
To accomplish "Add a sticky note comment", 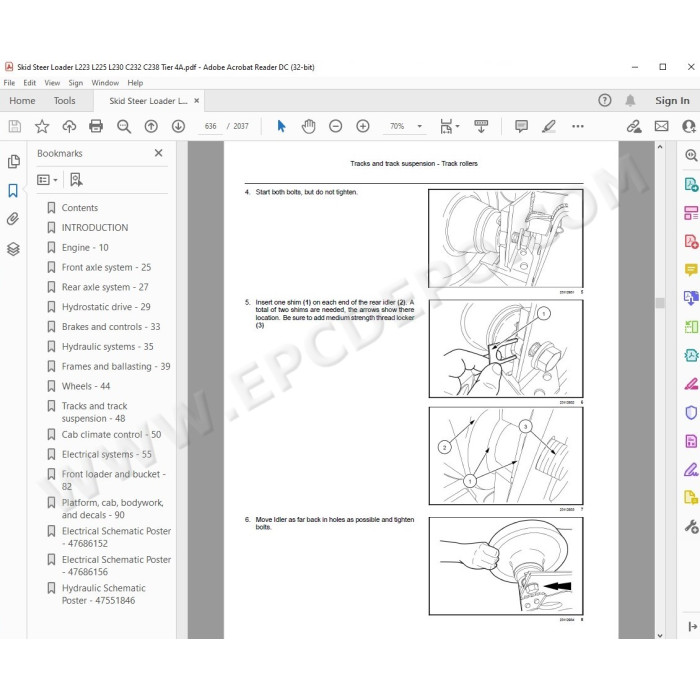I will pos(521,126).
